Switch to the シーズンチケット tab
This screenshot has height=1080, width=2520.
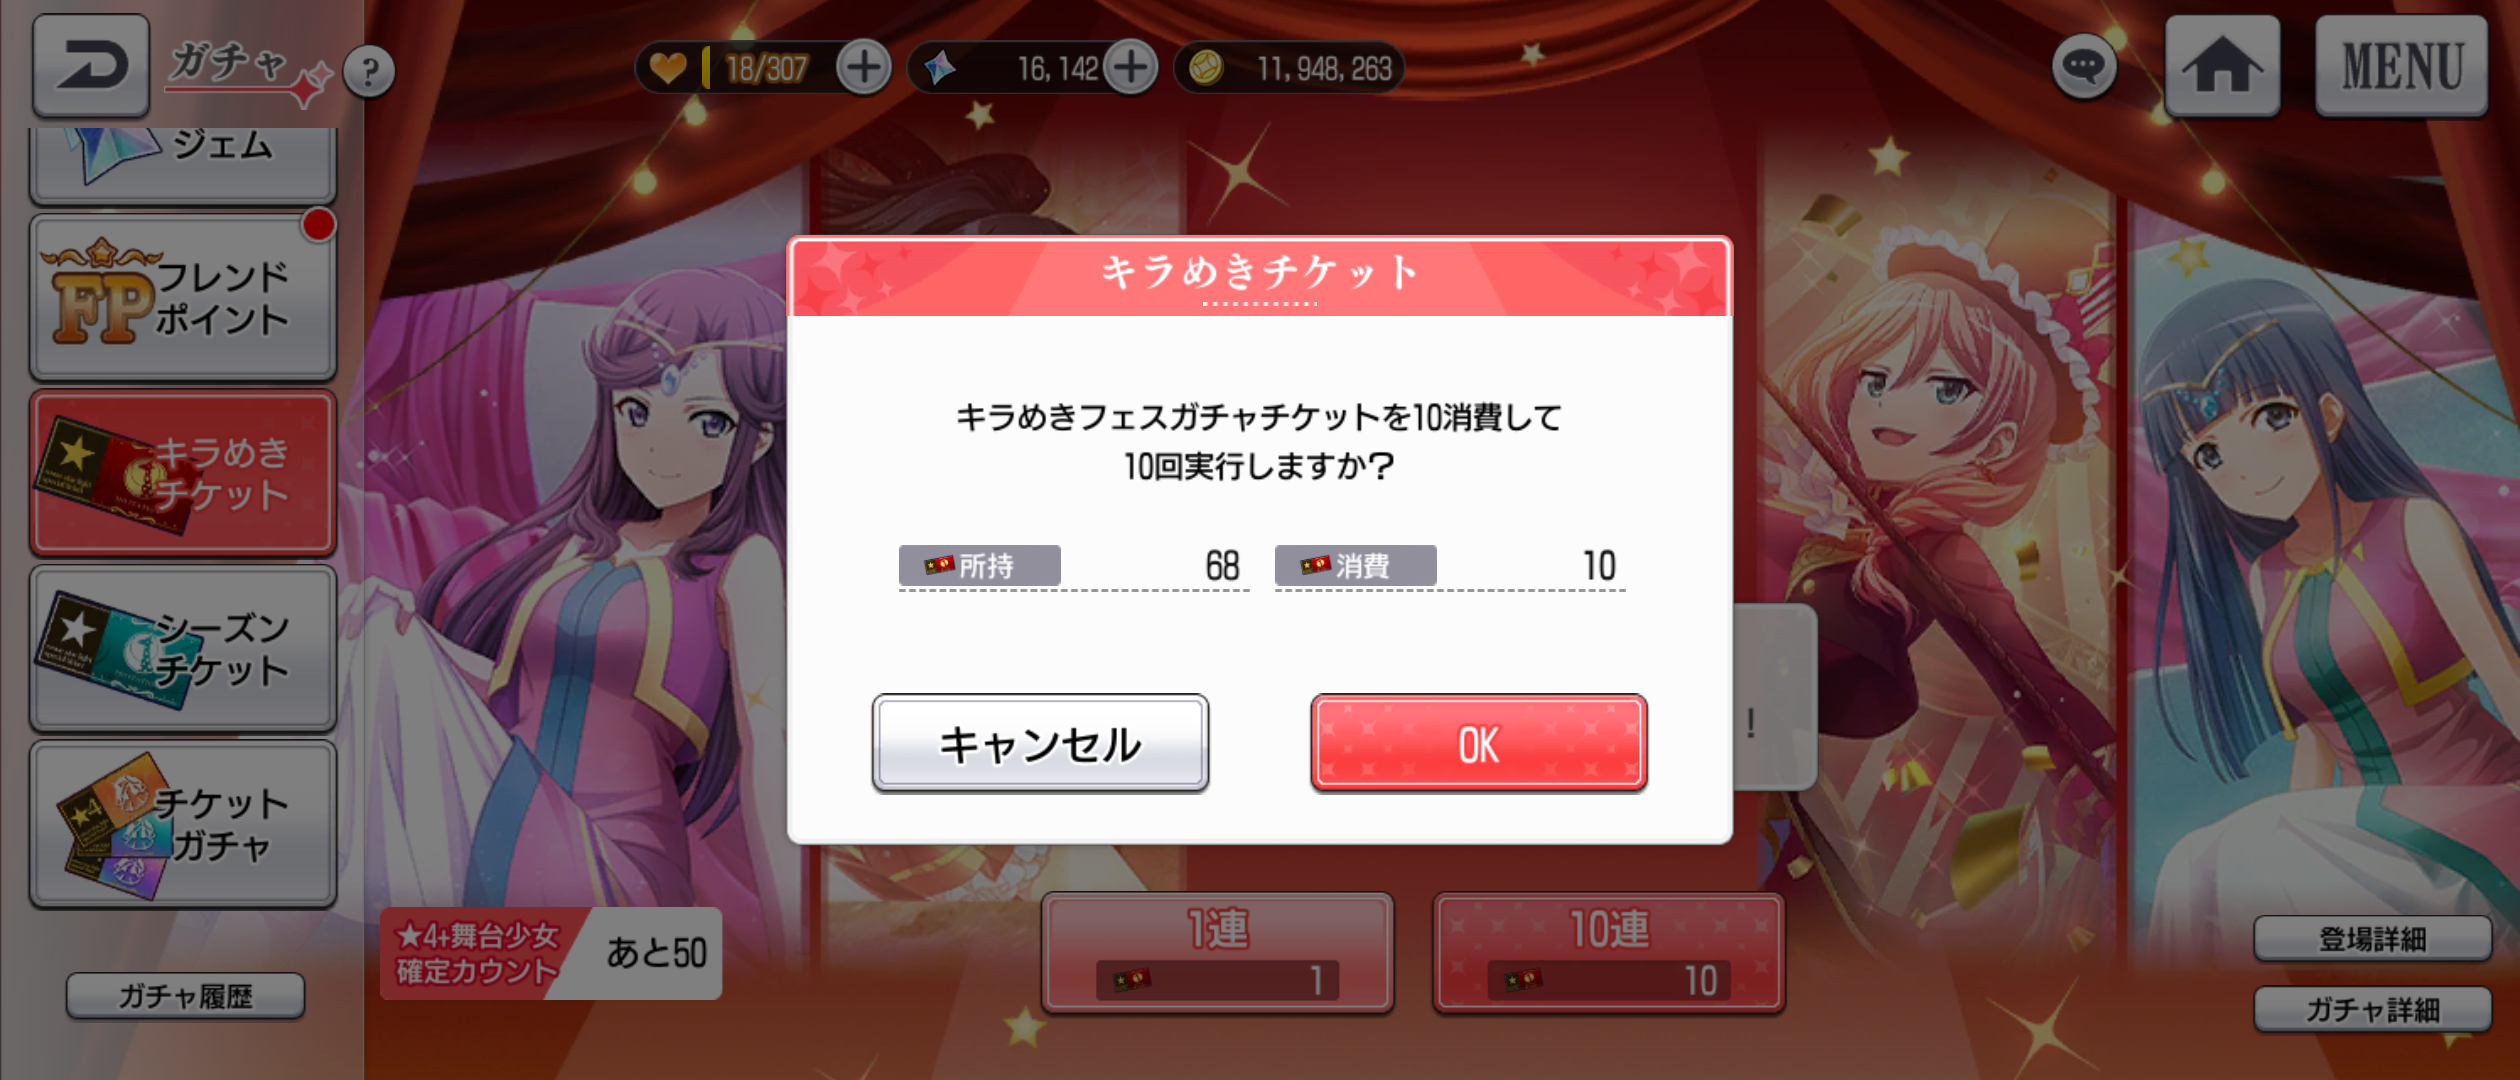coord(183,648)
